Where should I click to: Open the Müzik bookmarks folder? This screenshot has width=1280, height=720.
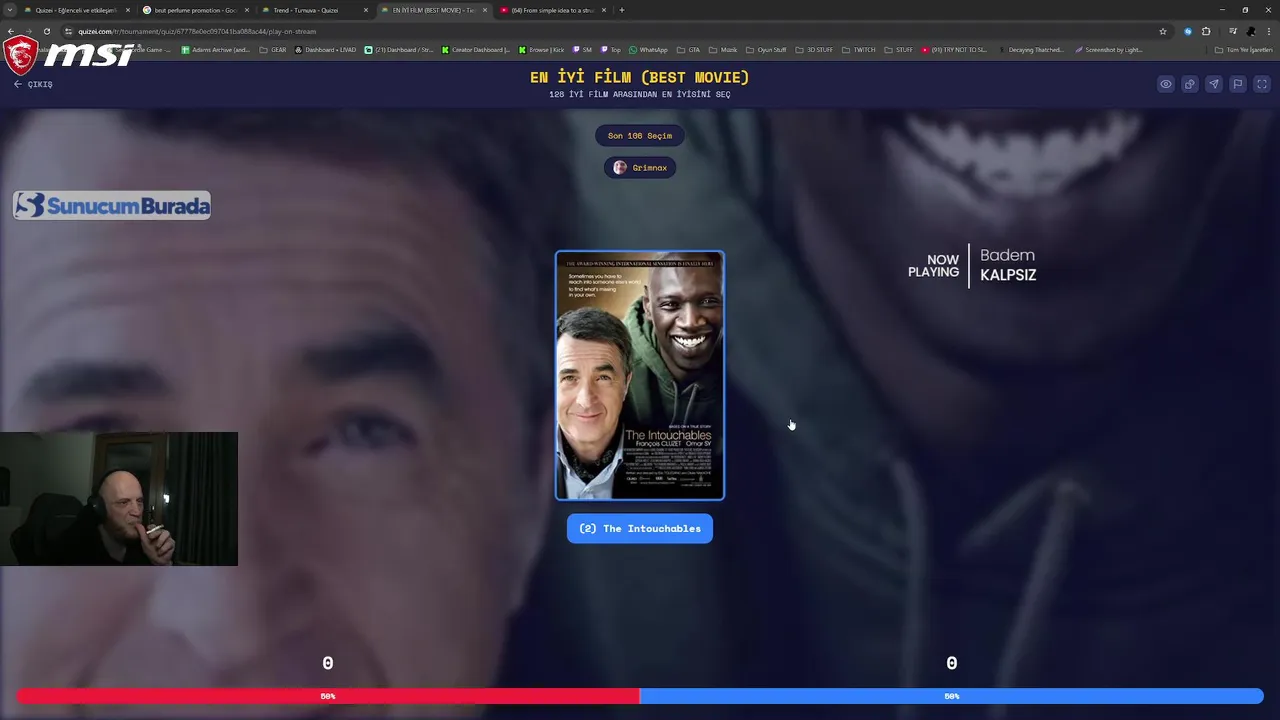pyautogui.click(x=723, y=49)
